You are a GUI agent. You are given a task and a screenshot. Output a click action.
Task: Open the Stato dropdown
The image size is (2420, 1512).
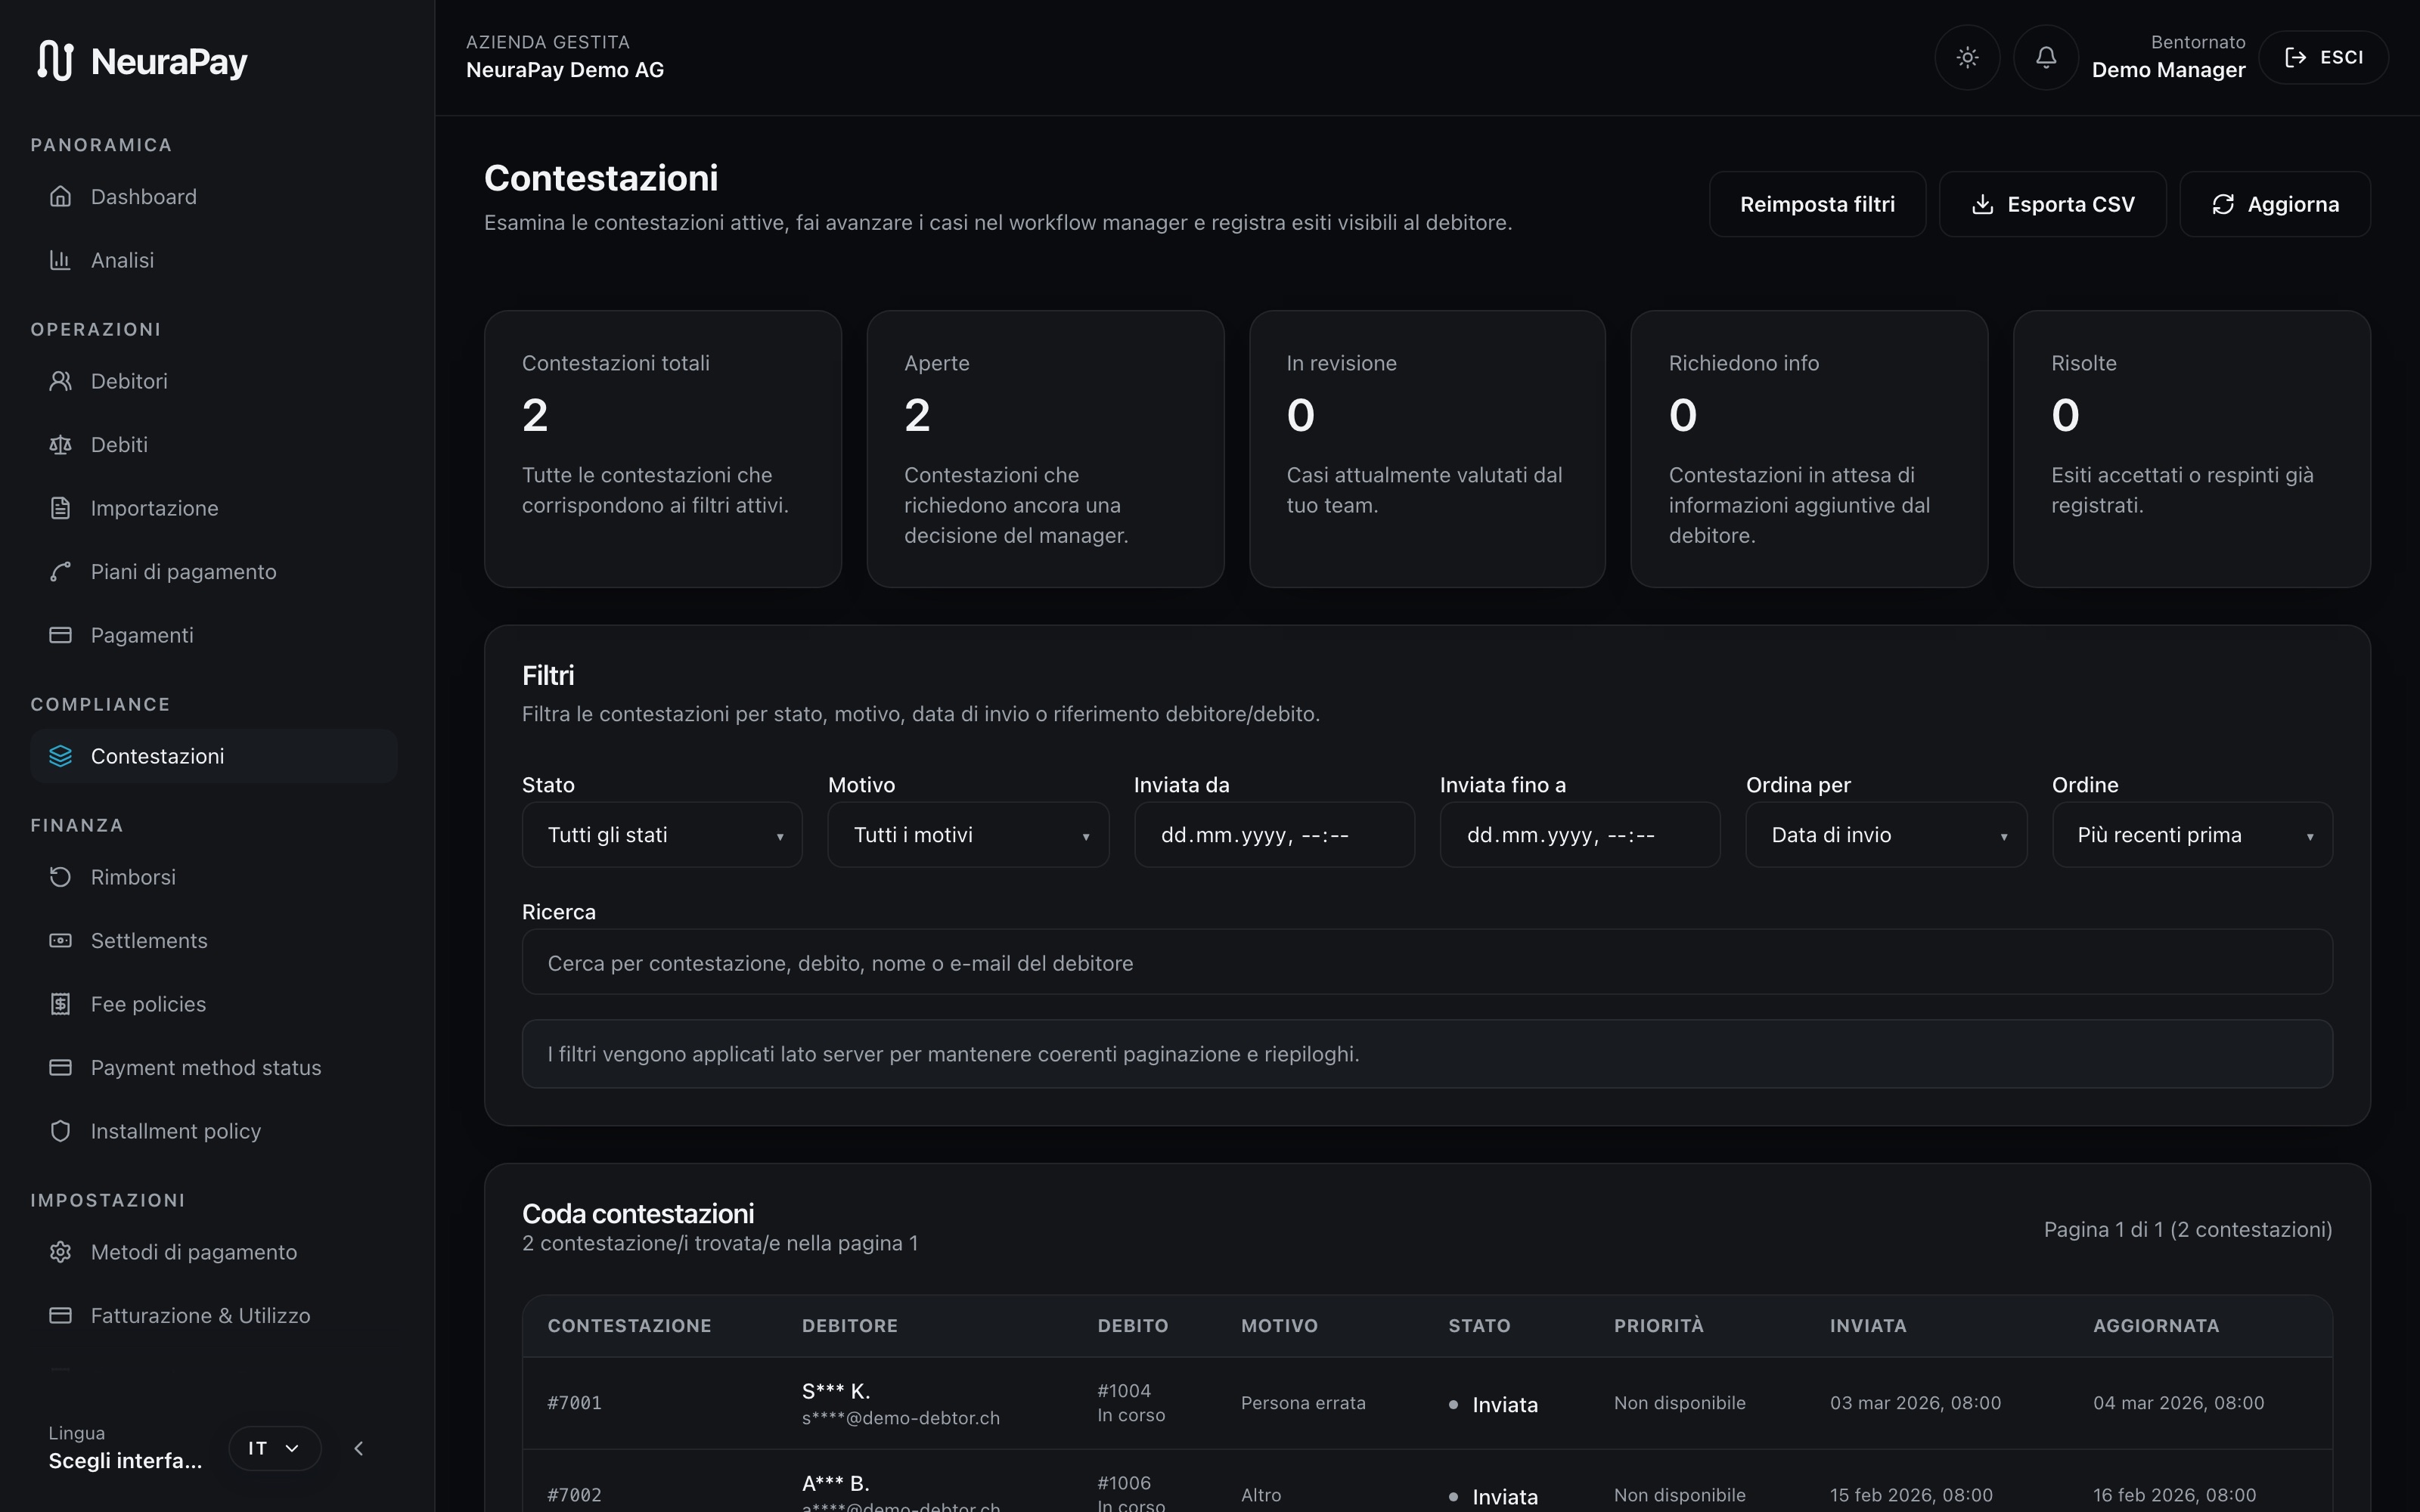662,835
